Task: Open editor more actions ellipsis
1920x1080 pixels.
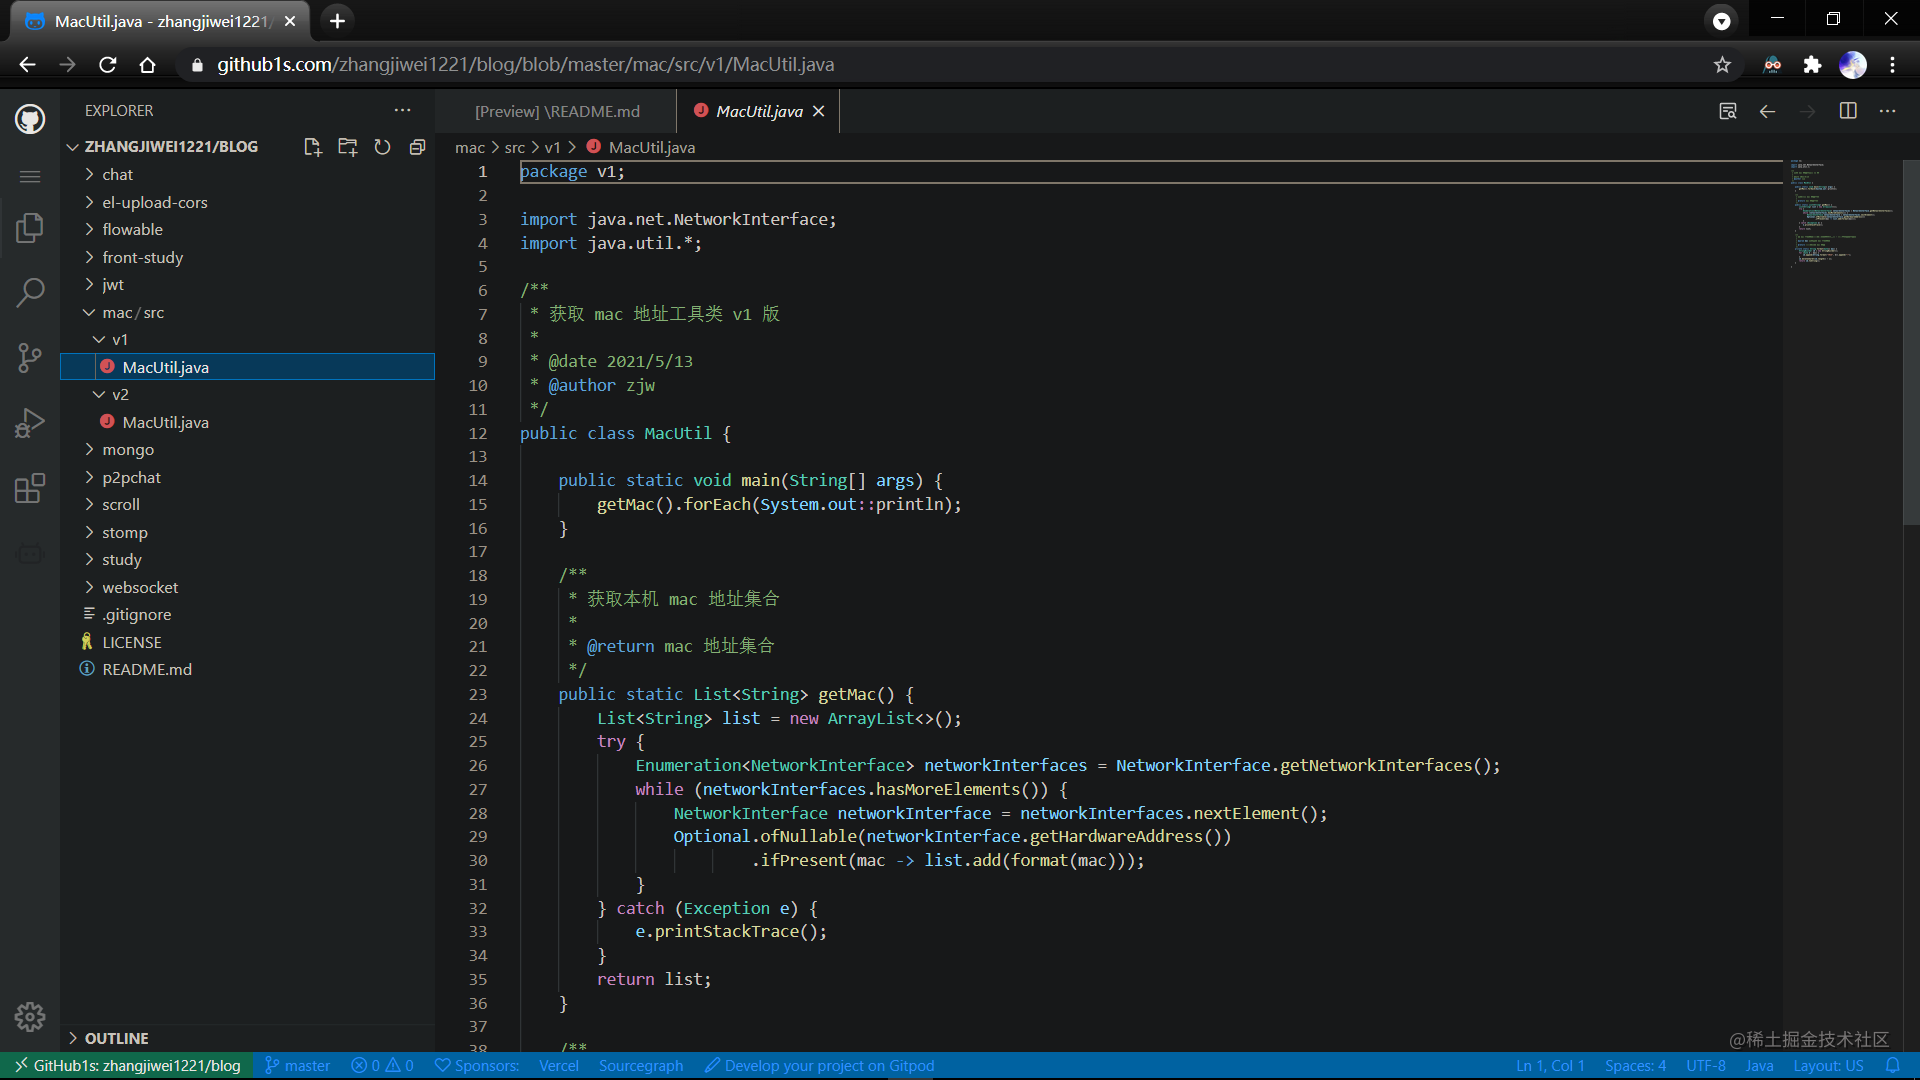Action: [x=1887, y=111]
